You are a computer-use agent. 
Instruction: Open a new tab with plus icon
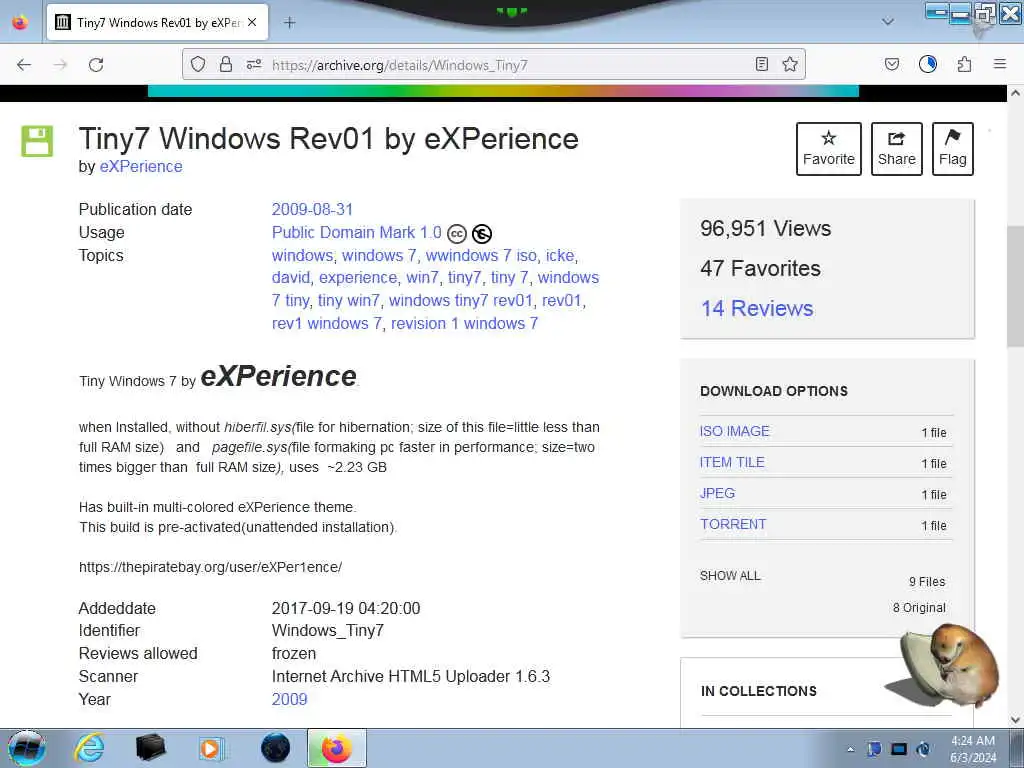point(289,22)
